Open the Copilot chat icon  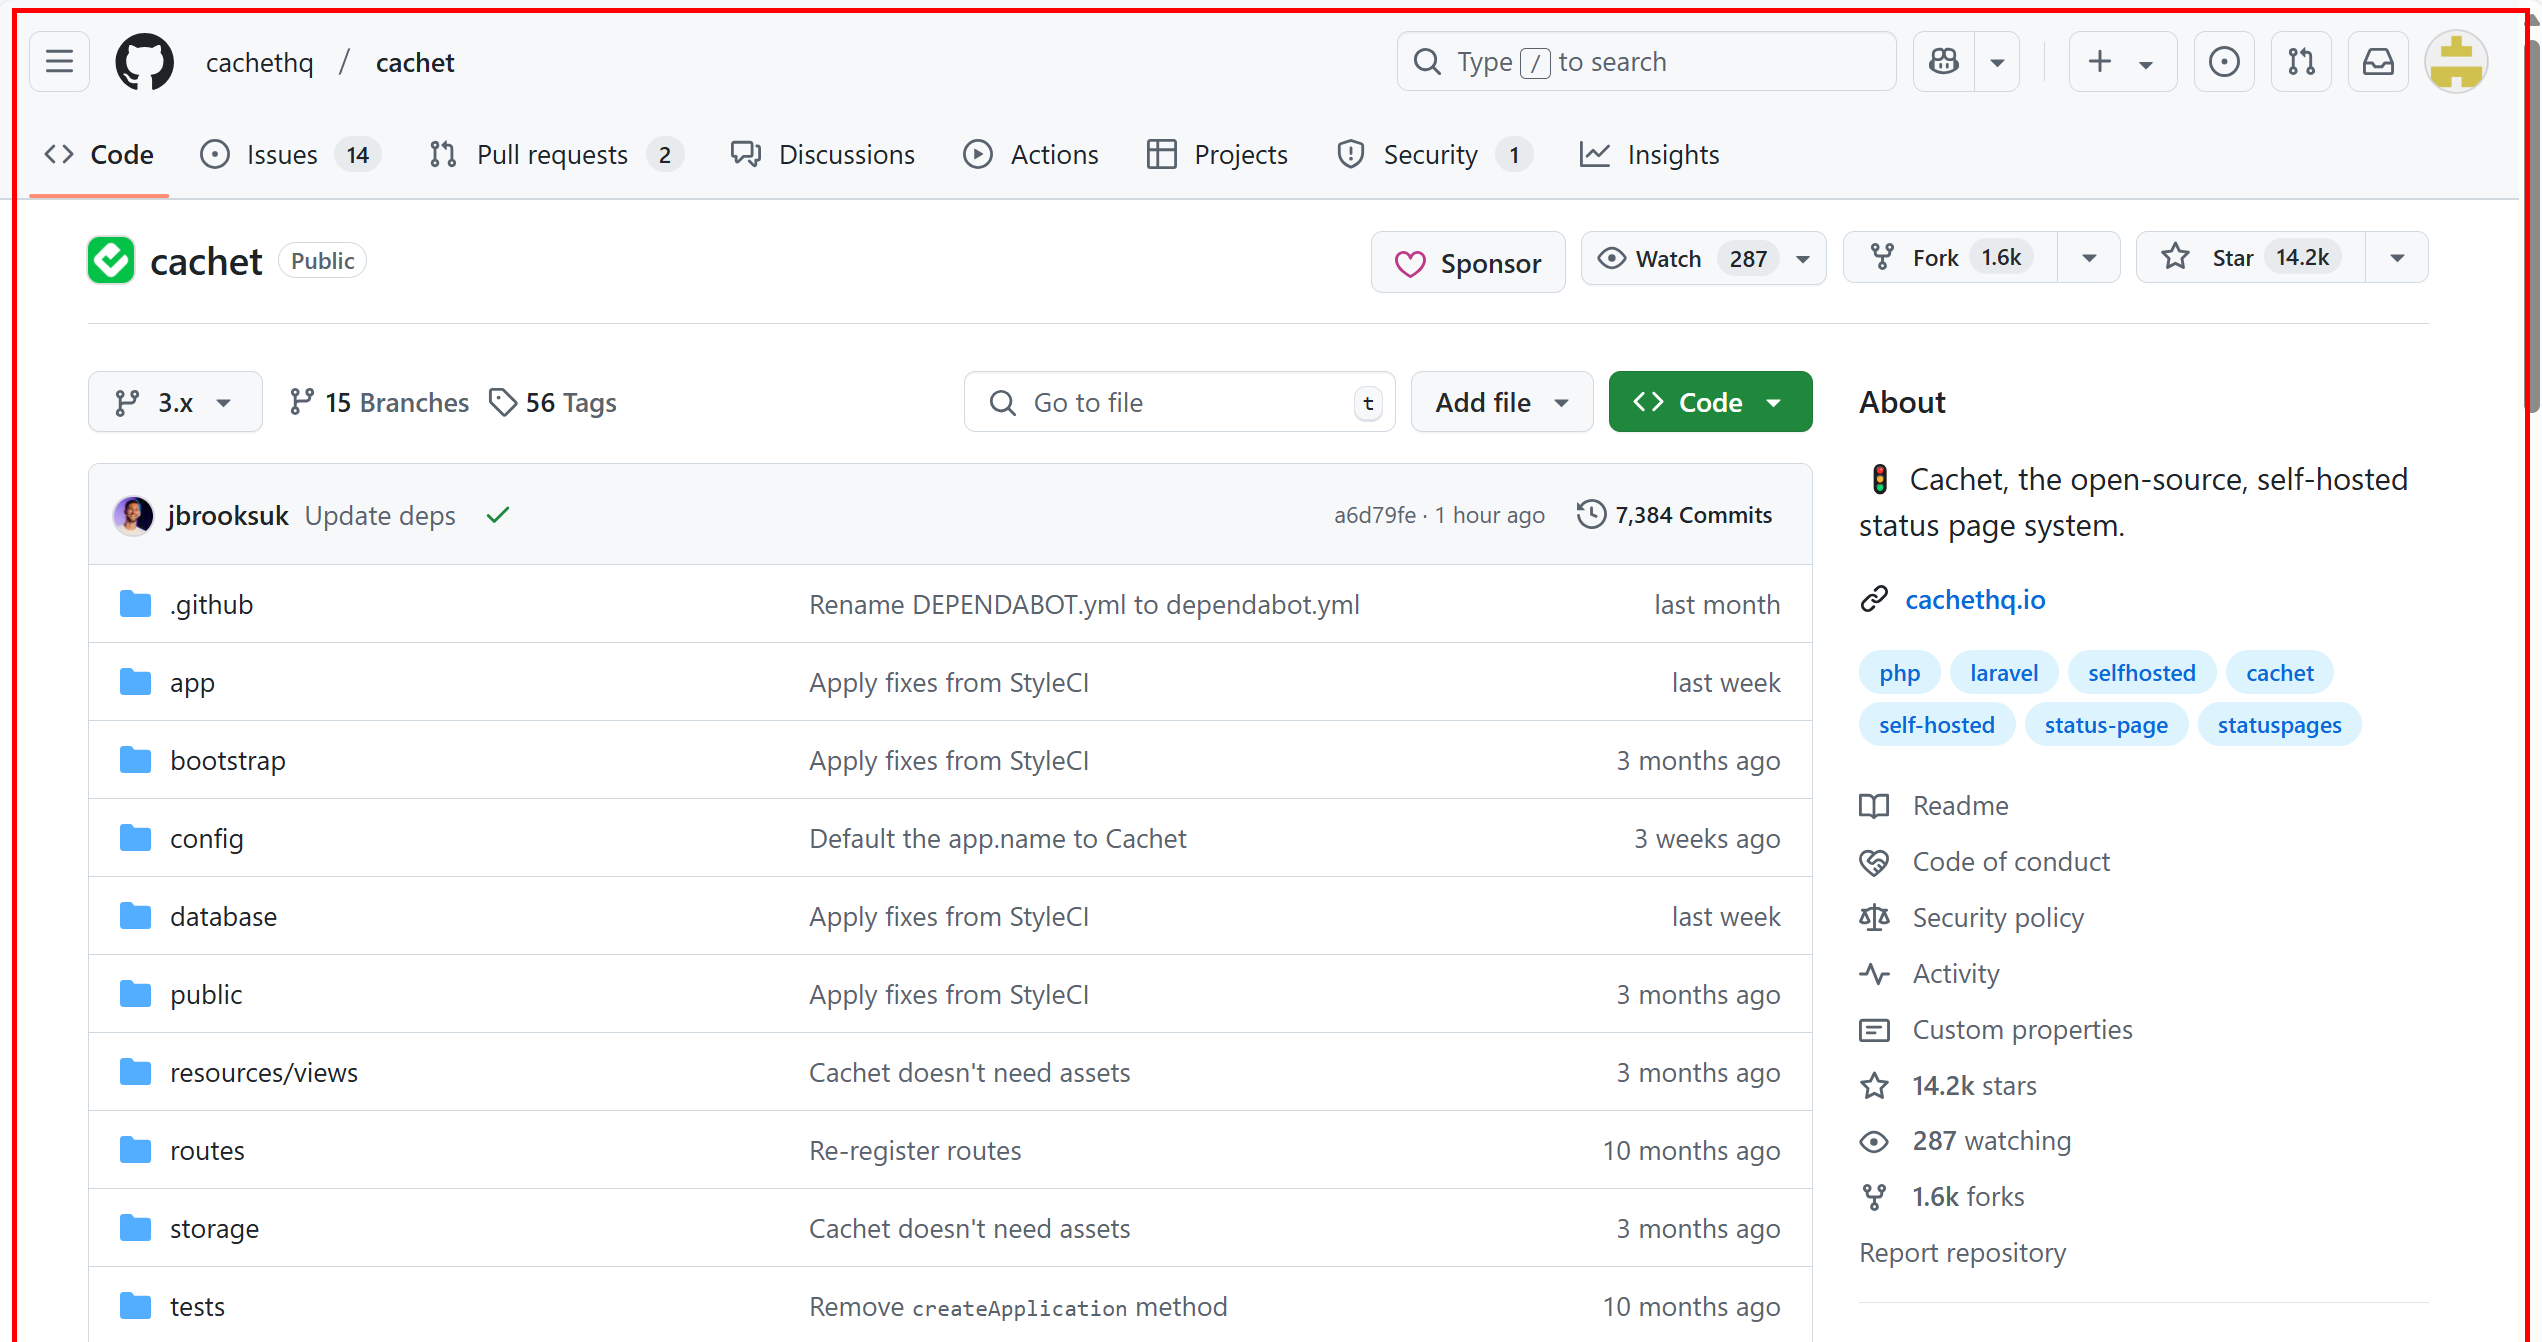pos(1944,62)
